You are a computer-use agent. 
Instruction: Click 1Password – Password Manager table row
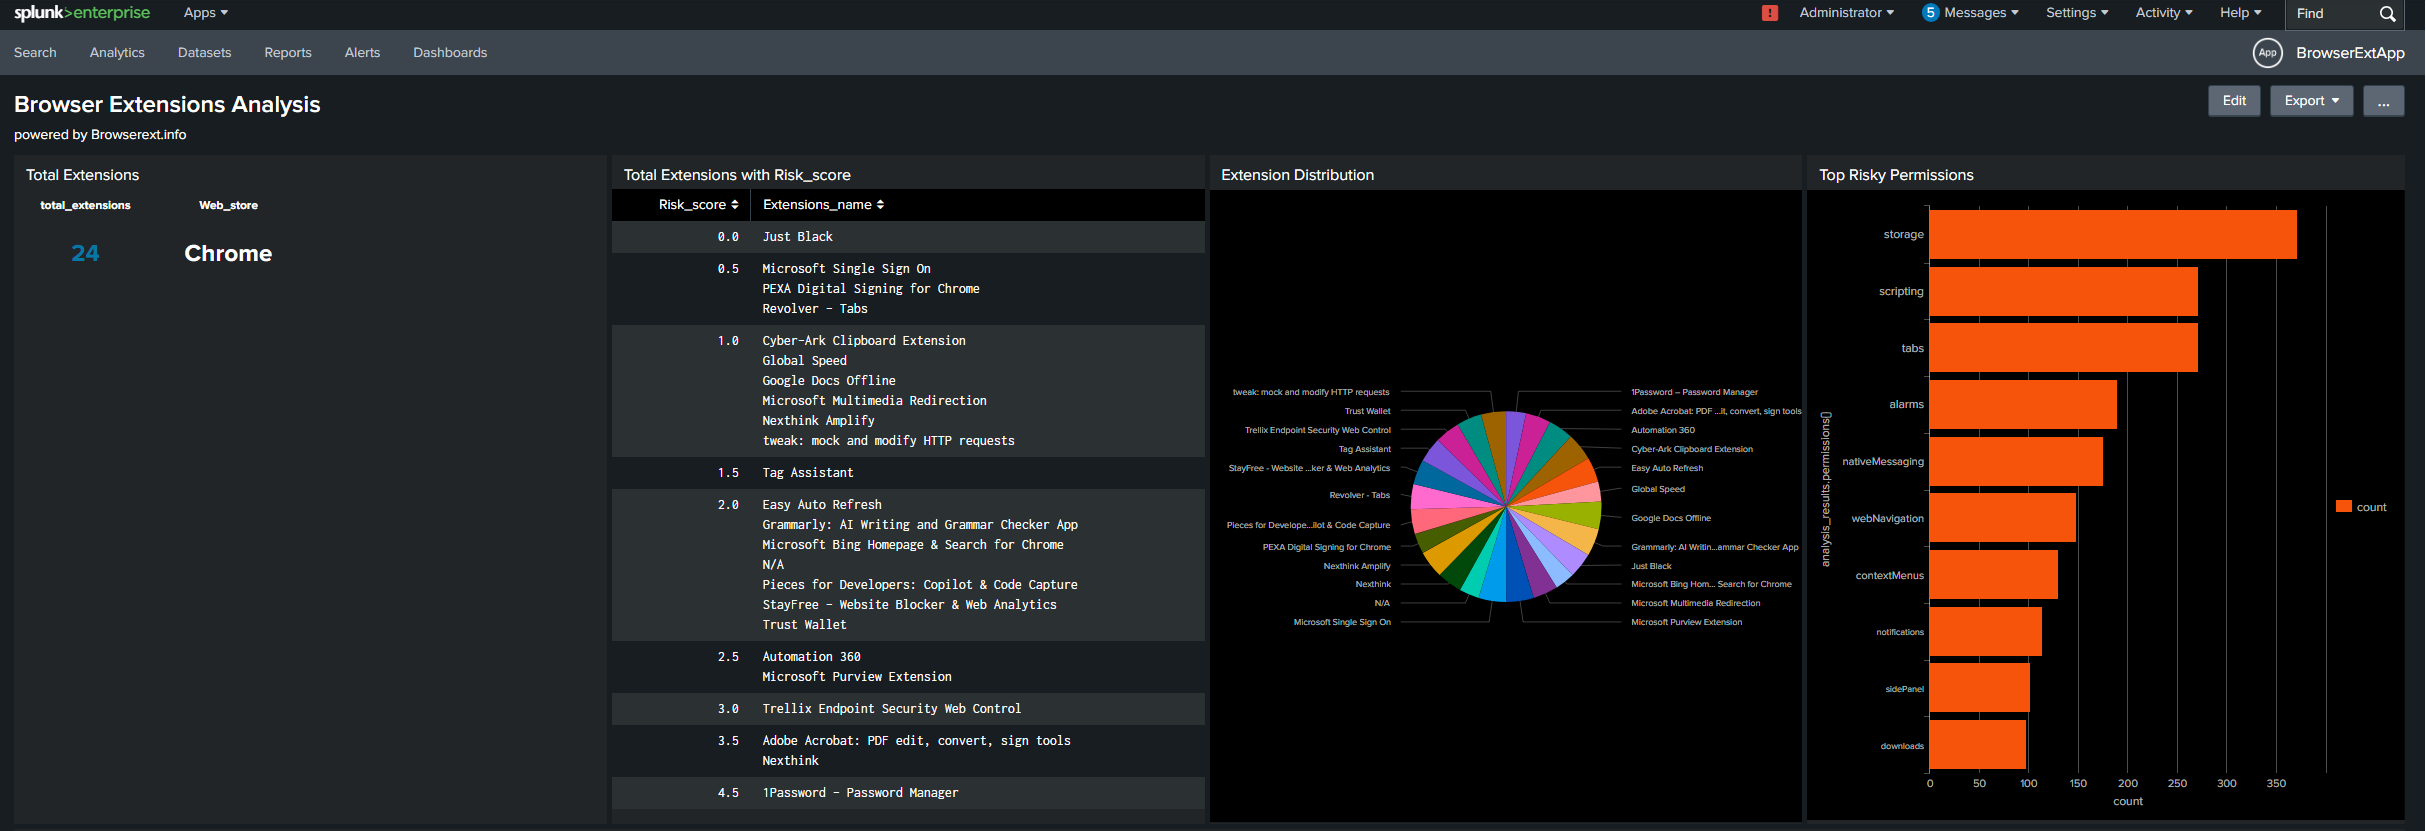[908, 793]
